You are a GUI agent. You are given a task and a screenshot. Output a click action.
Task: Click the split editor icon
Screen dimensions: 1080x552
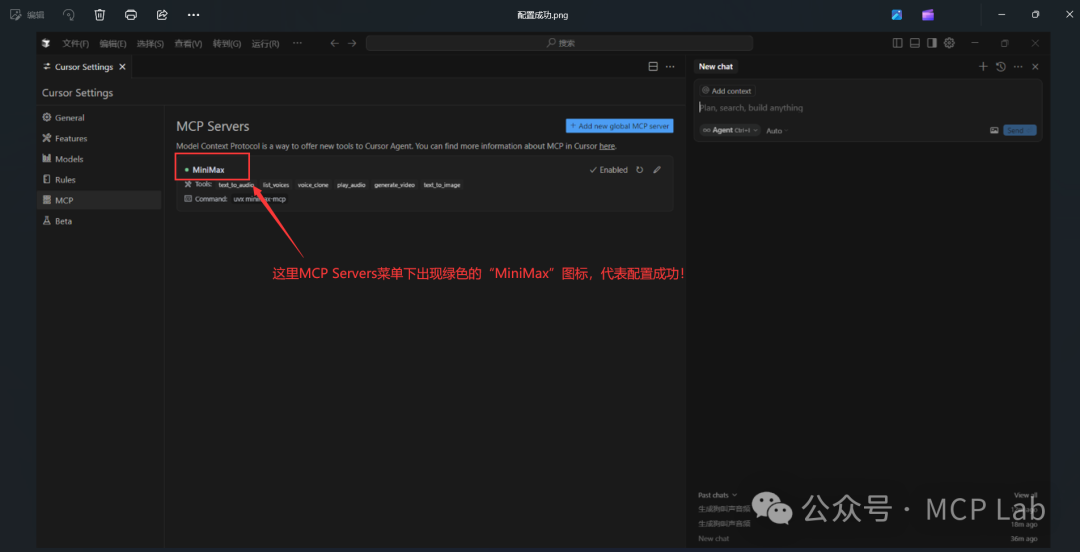[x=653, y=67]
